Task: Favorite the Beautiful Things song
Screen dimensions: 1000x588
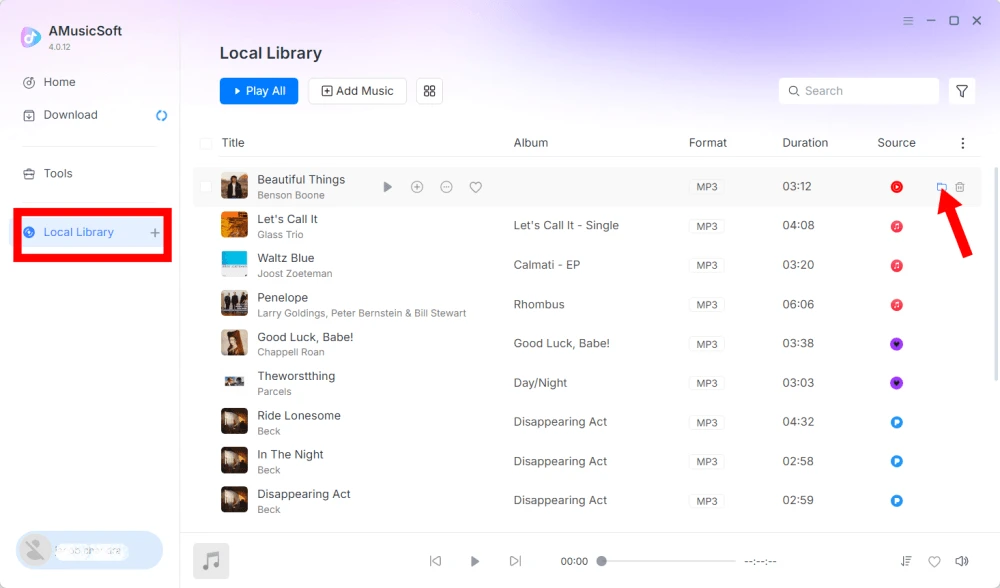Action: (476, 187)
